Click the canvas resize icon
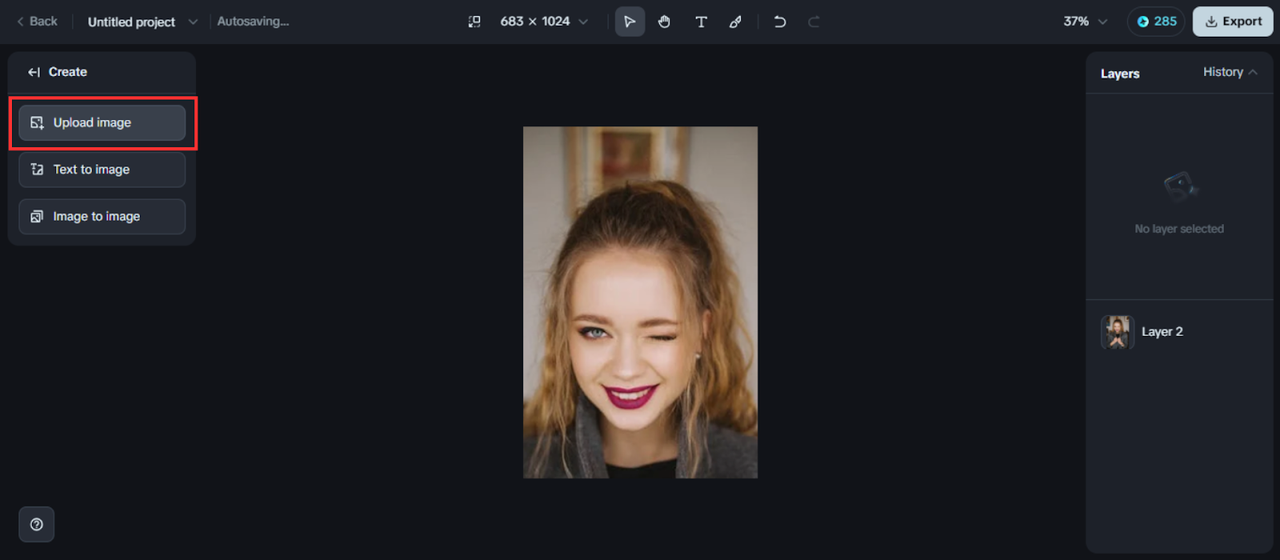1280x560 pixels. tap(475, 21)
